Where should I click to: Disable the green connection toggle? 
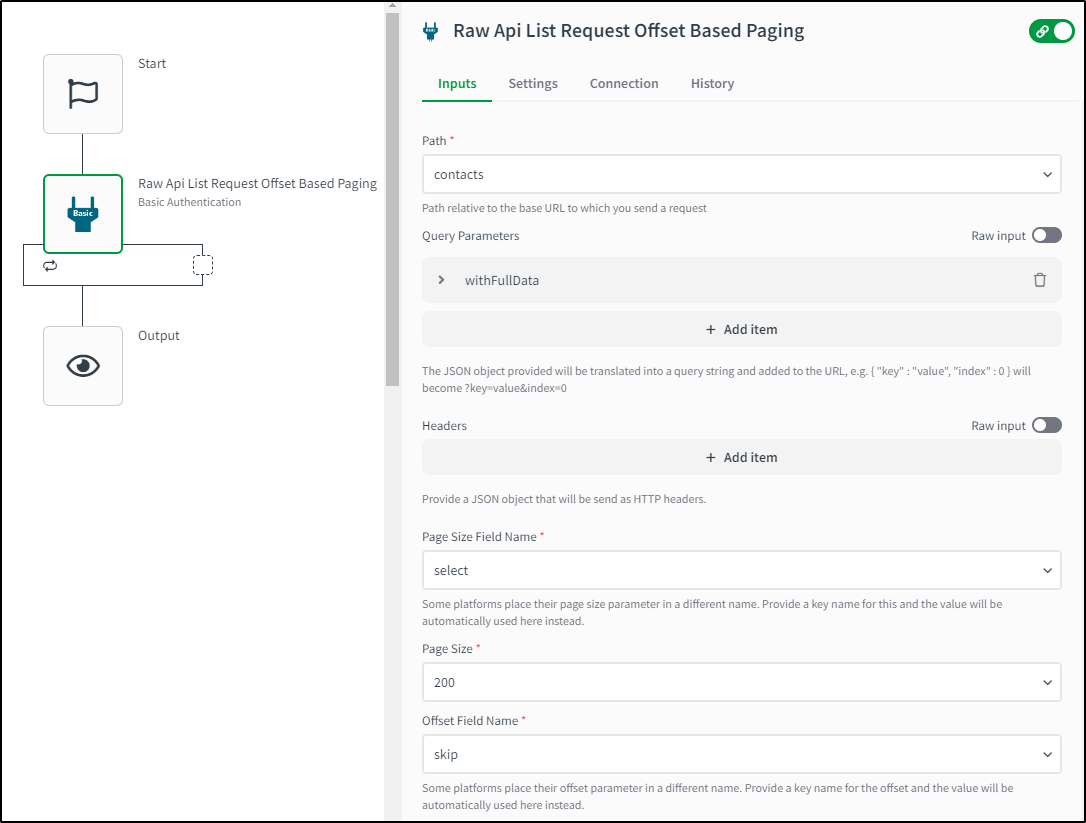(1051, 31)
